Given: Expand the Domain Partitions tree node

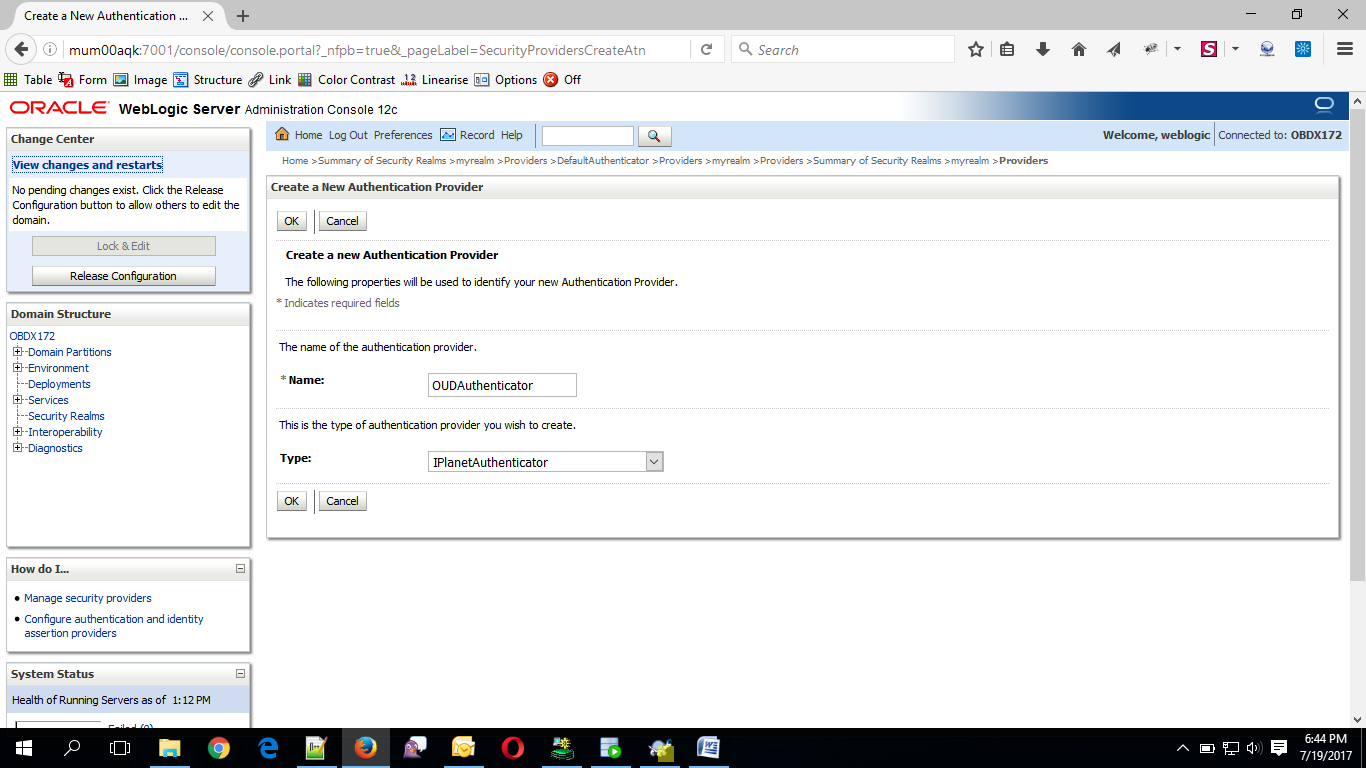Looking at the screenshot, I should click(17, 352).
